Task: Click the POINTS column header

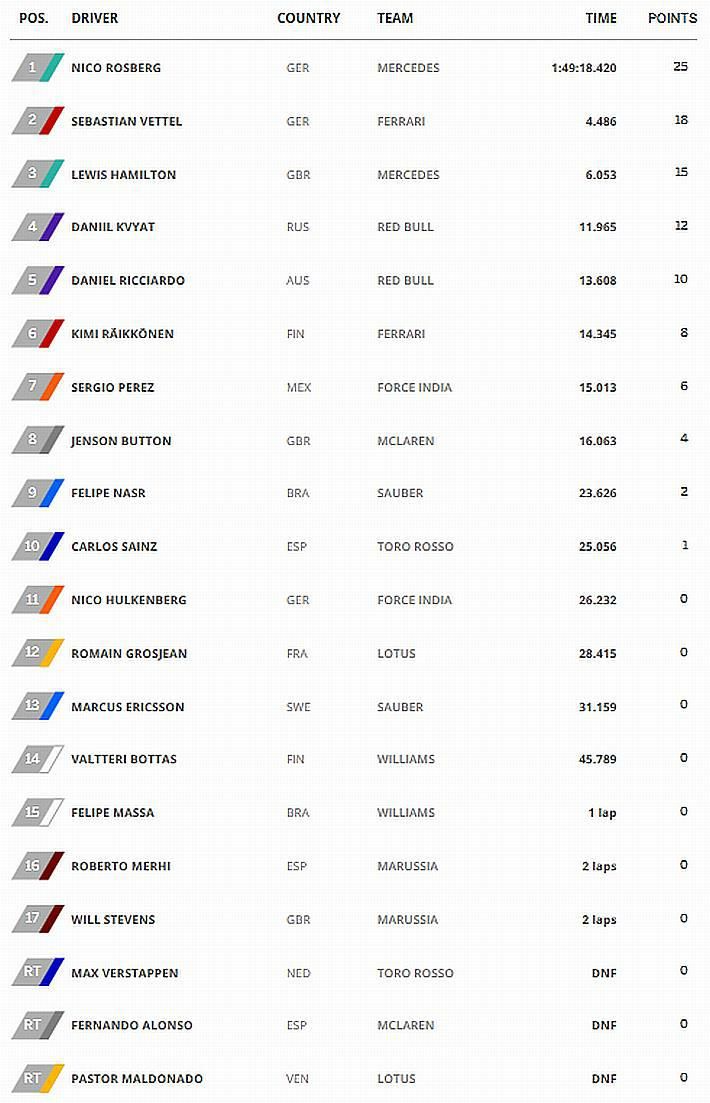Action: click(x=672, y=18)
